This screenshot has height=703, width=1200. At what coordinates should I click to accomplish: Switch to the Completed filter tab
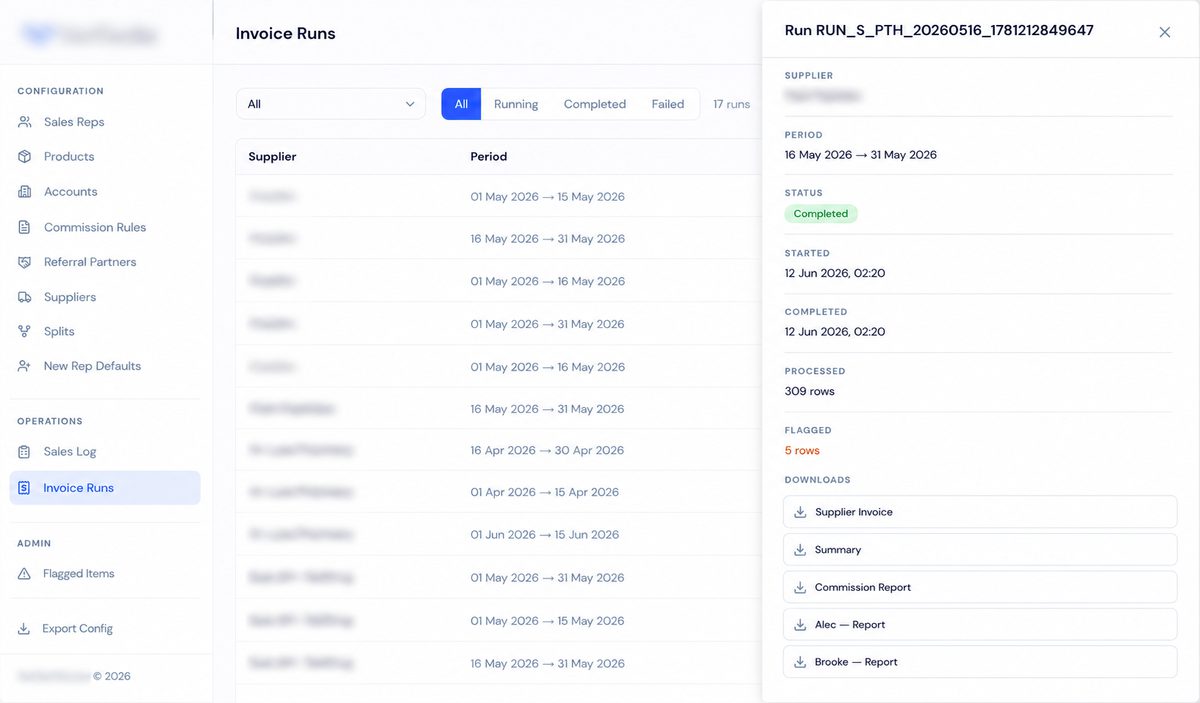click(x=595, y=104)
